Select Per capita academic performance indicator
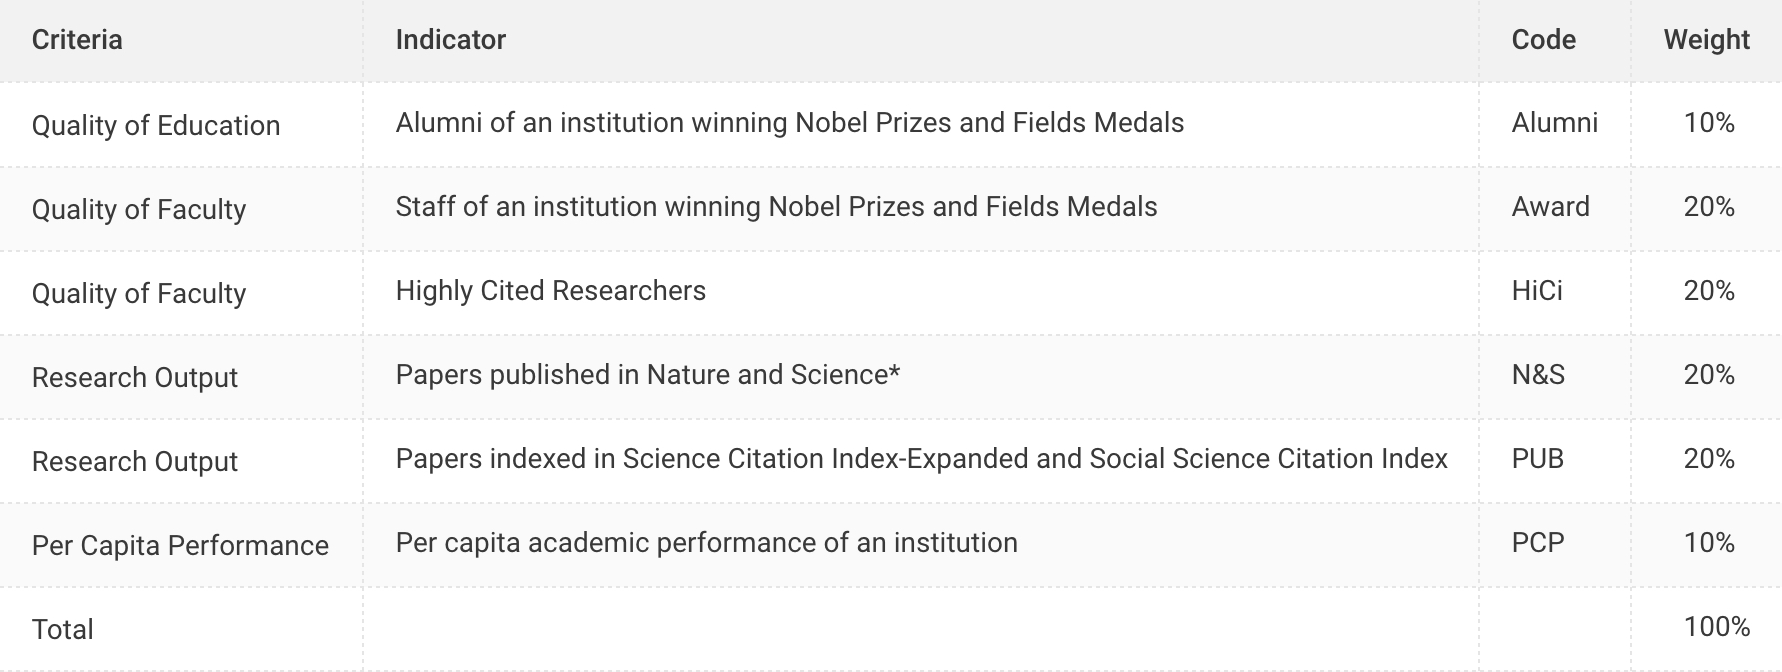The height and width of the screenshot is (672, 1782). coord(706,543)
